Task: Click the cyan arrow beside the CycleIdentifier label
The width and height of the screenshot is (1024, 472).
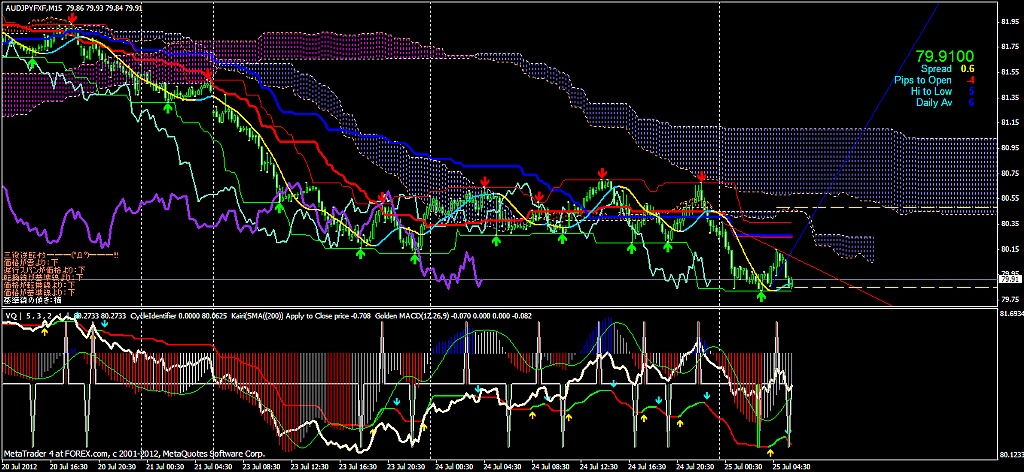Action: click(x=105, y=323)
